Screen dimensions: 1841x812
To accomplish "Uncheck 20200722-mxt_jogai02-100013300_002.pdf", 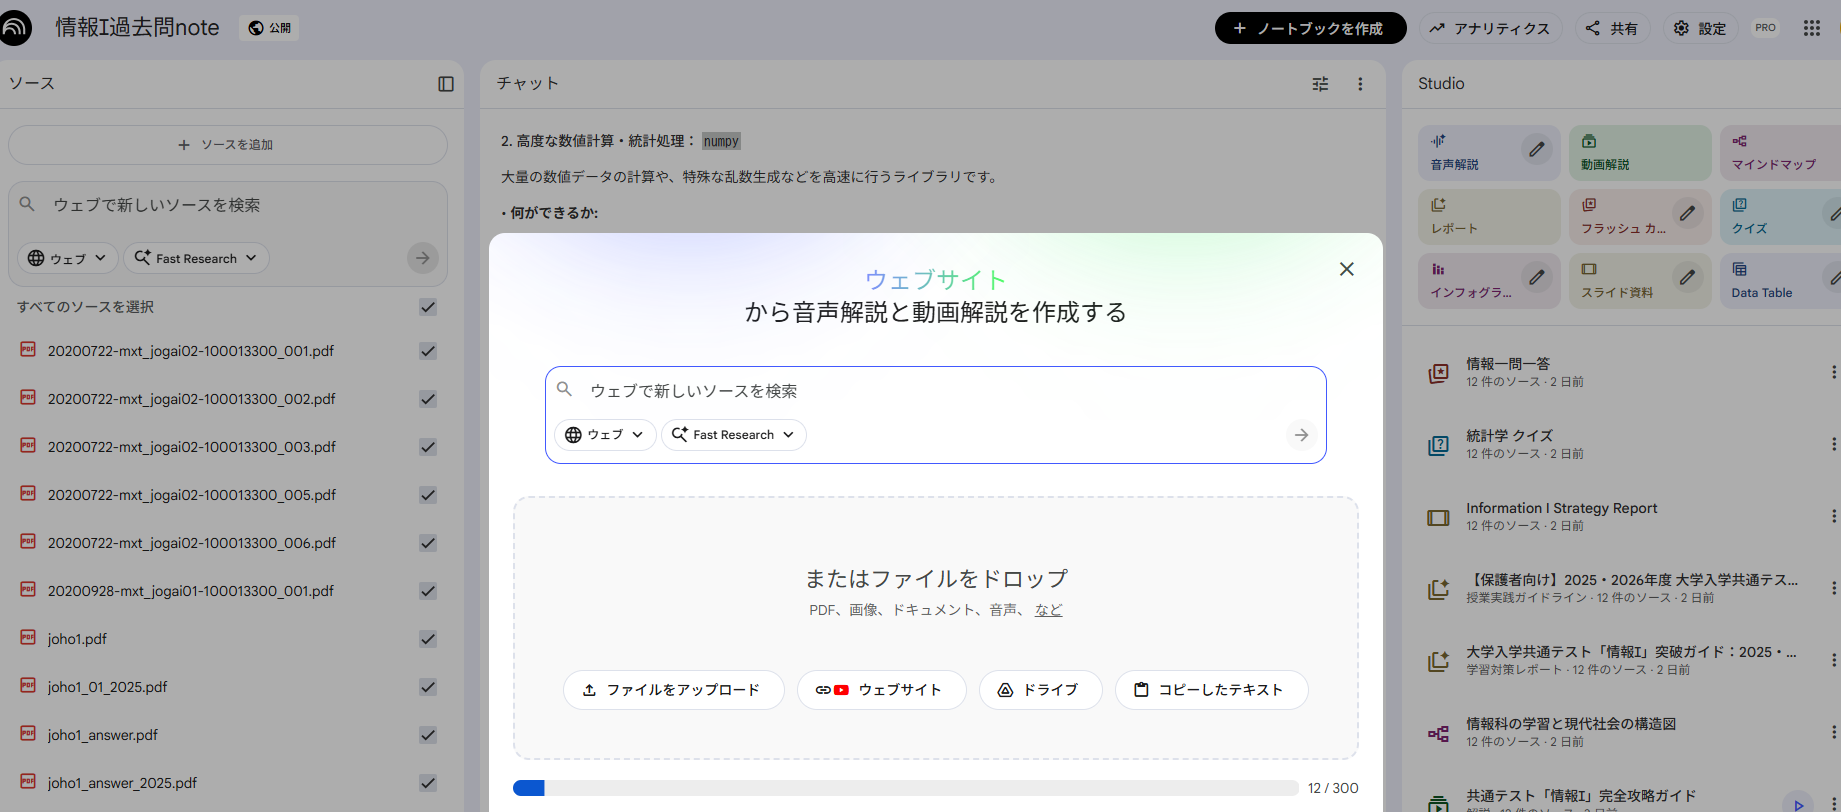I will (x=428, y=399).
